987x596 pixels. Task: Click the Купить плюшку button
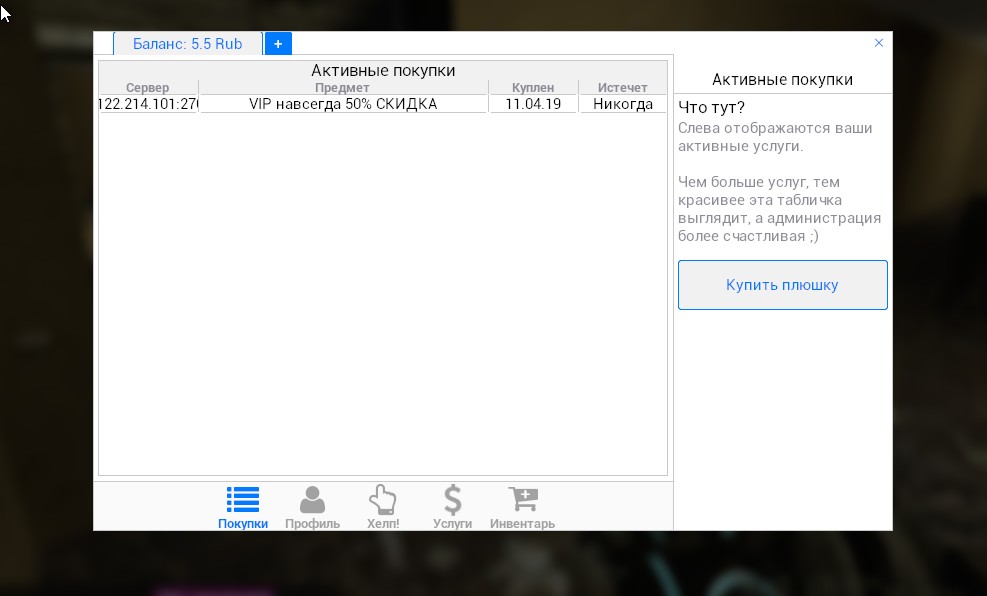[x=782, y=285]
